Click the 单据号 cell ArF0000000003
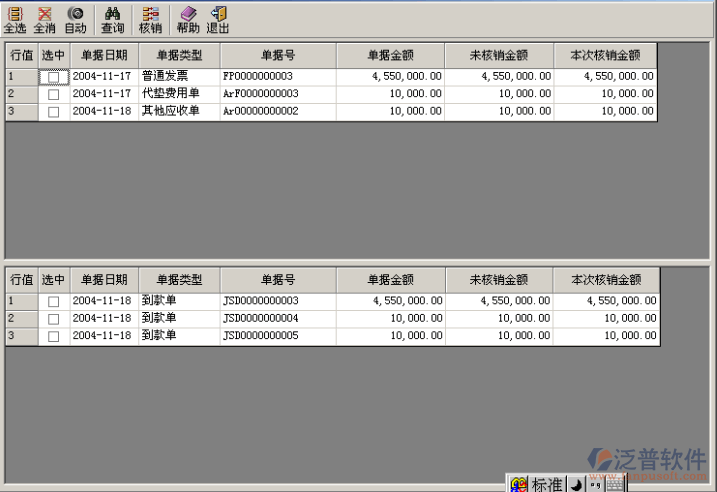Image resolution: width=717 pixels, height=492 pixels. [278, 94]
